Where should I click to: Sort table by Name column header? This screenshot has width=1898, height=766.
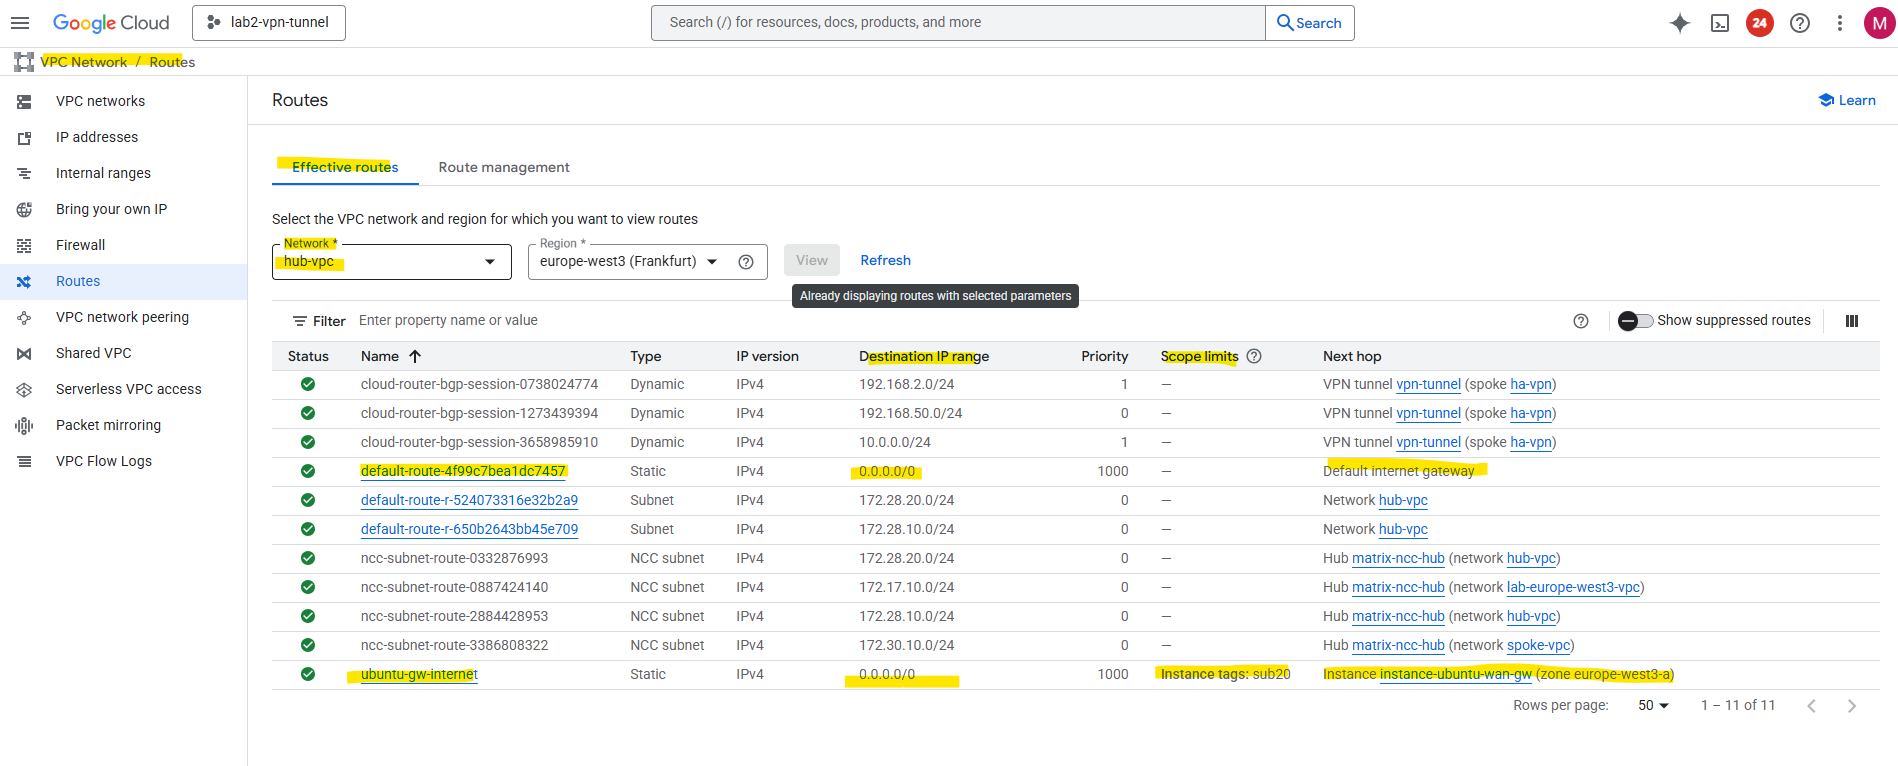[x=380, y=357]
